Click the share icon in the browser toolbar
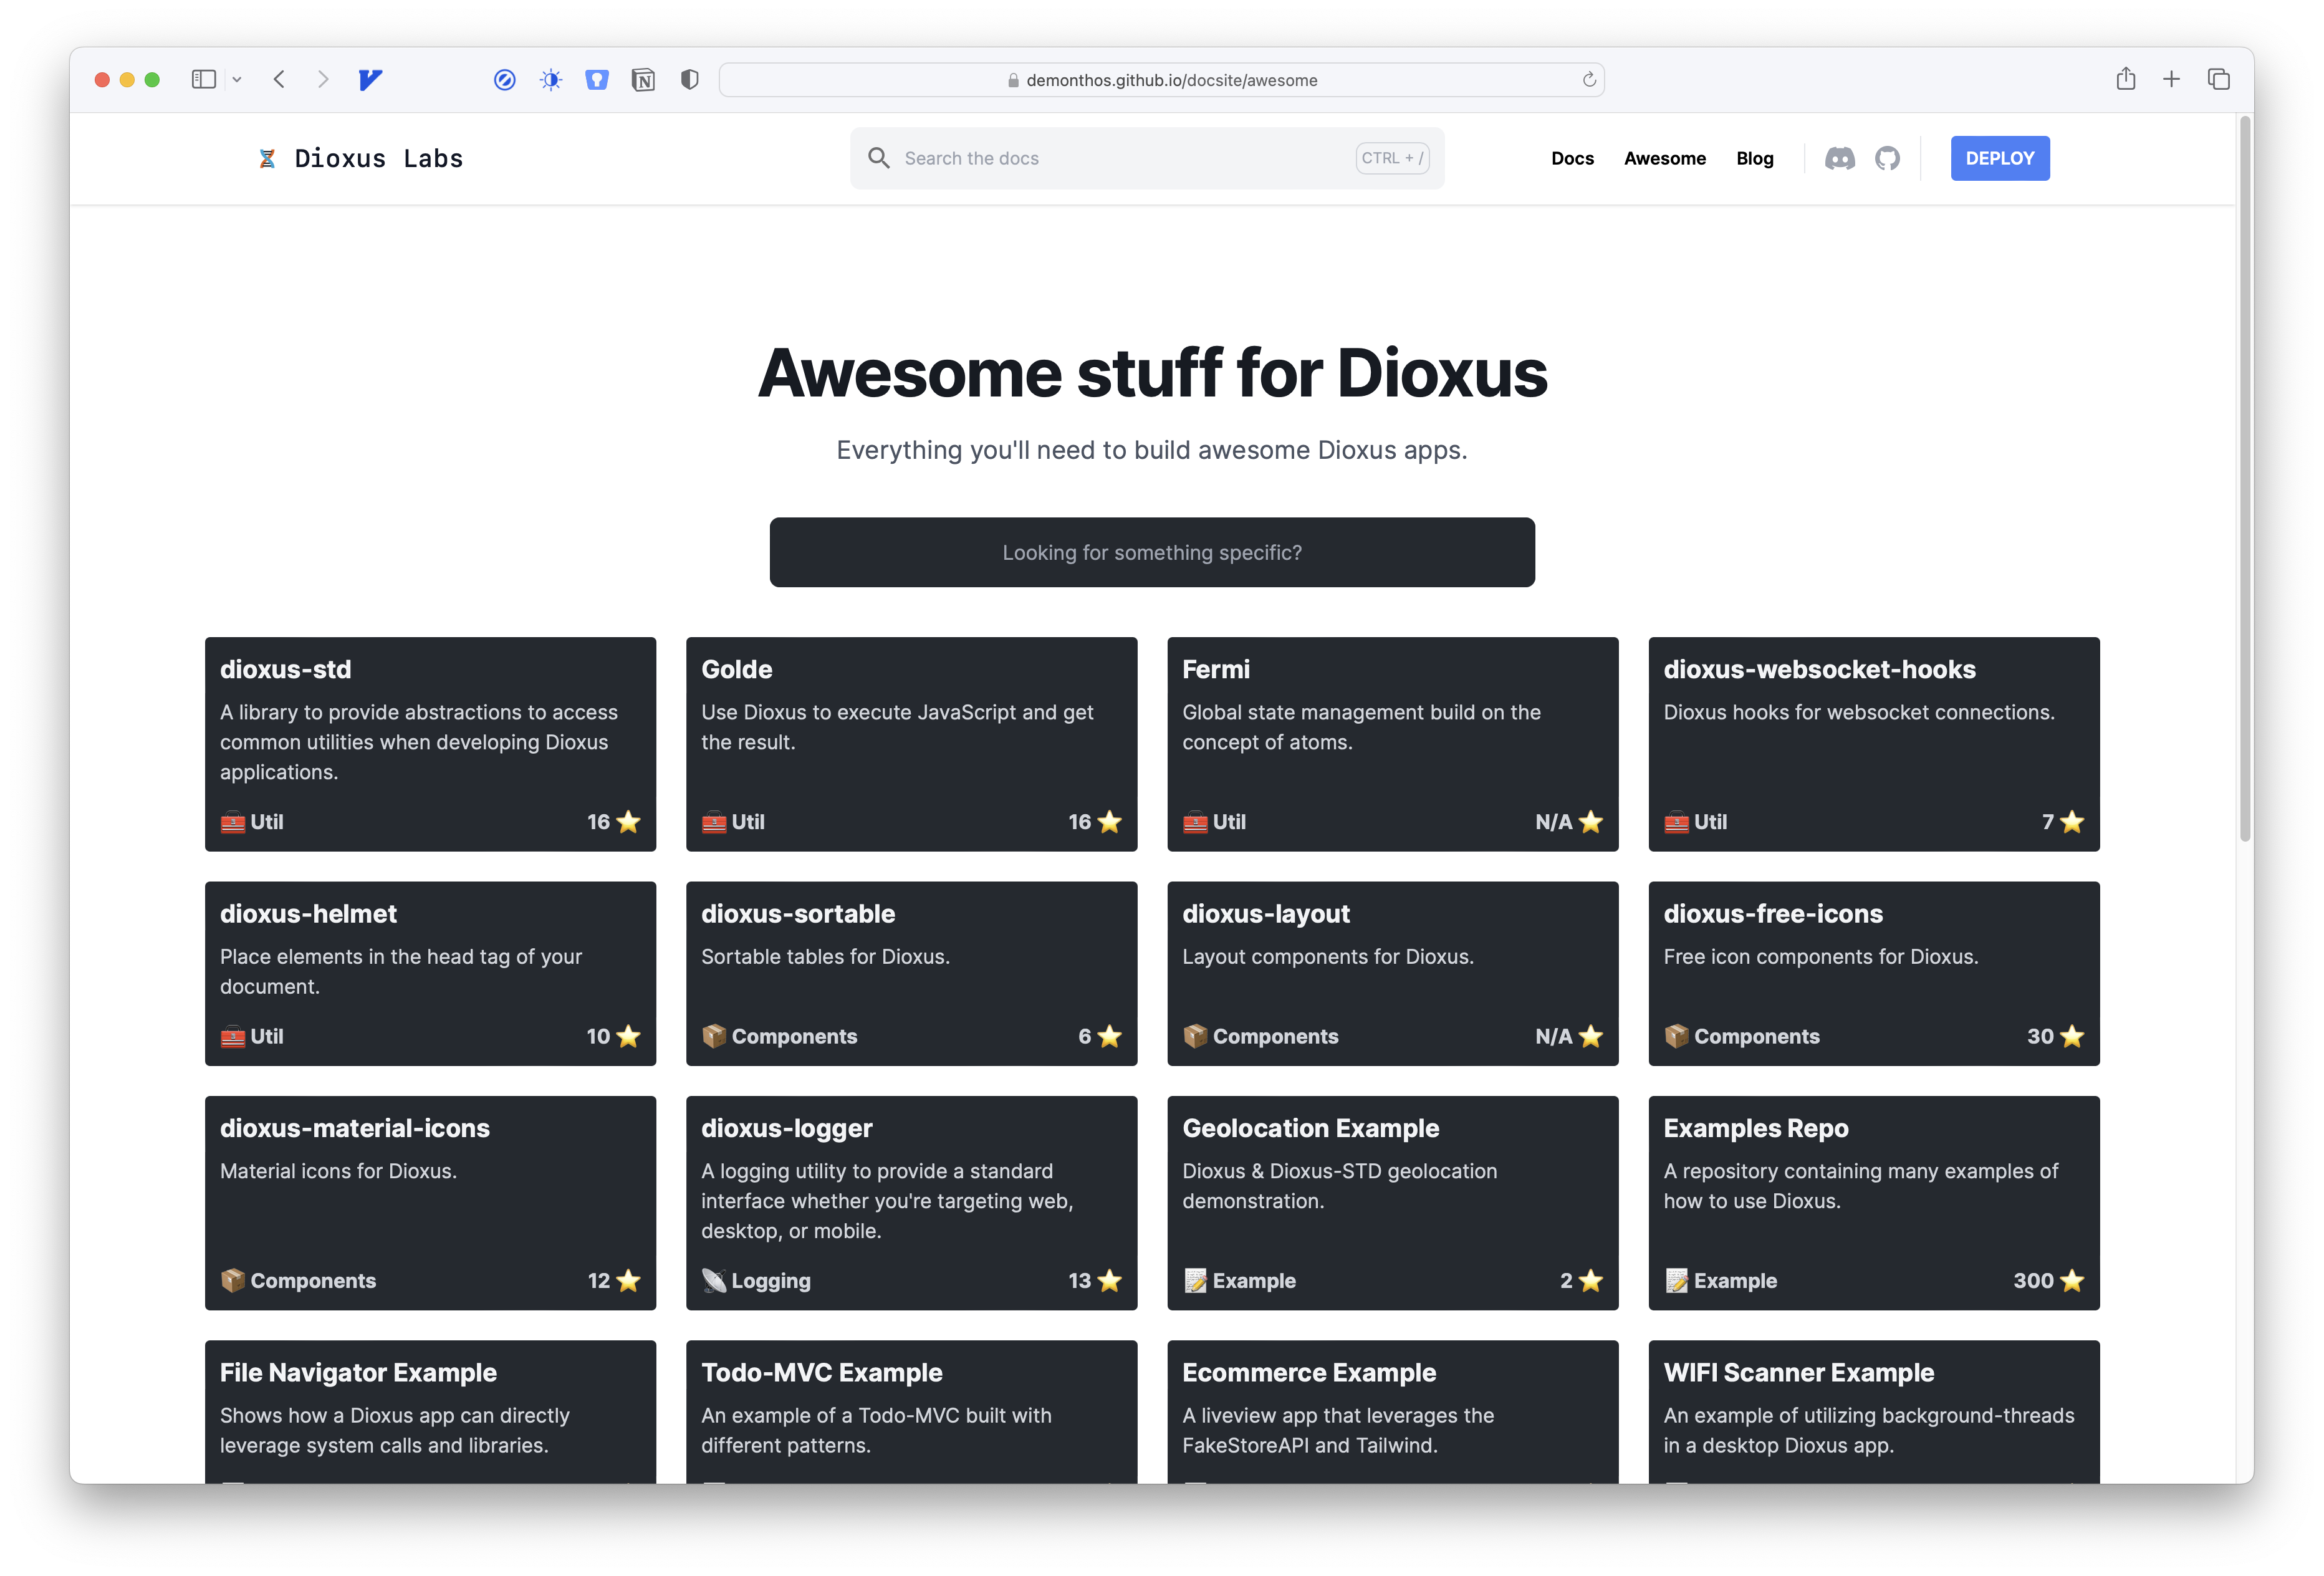This screenshot has width=2324, height=1576. point(2126,79)
